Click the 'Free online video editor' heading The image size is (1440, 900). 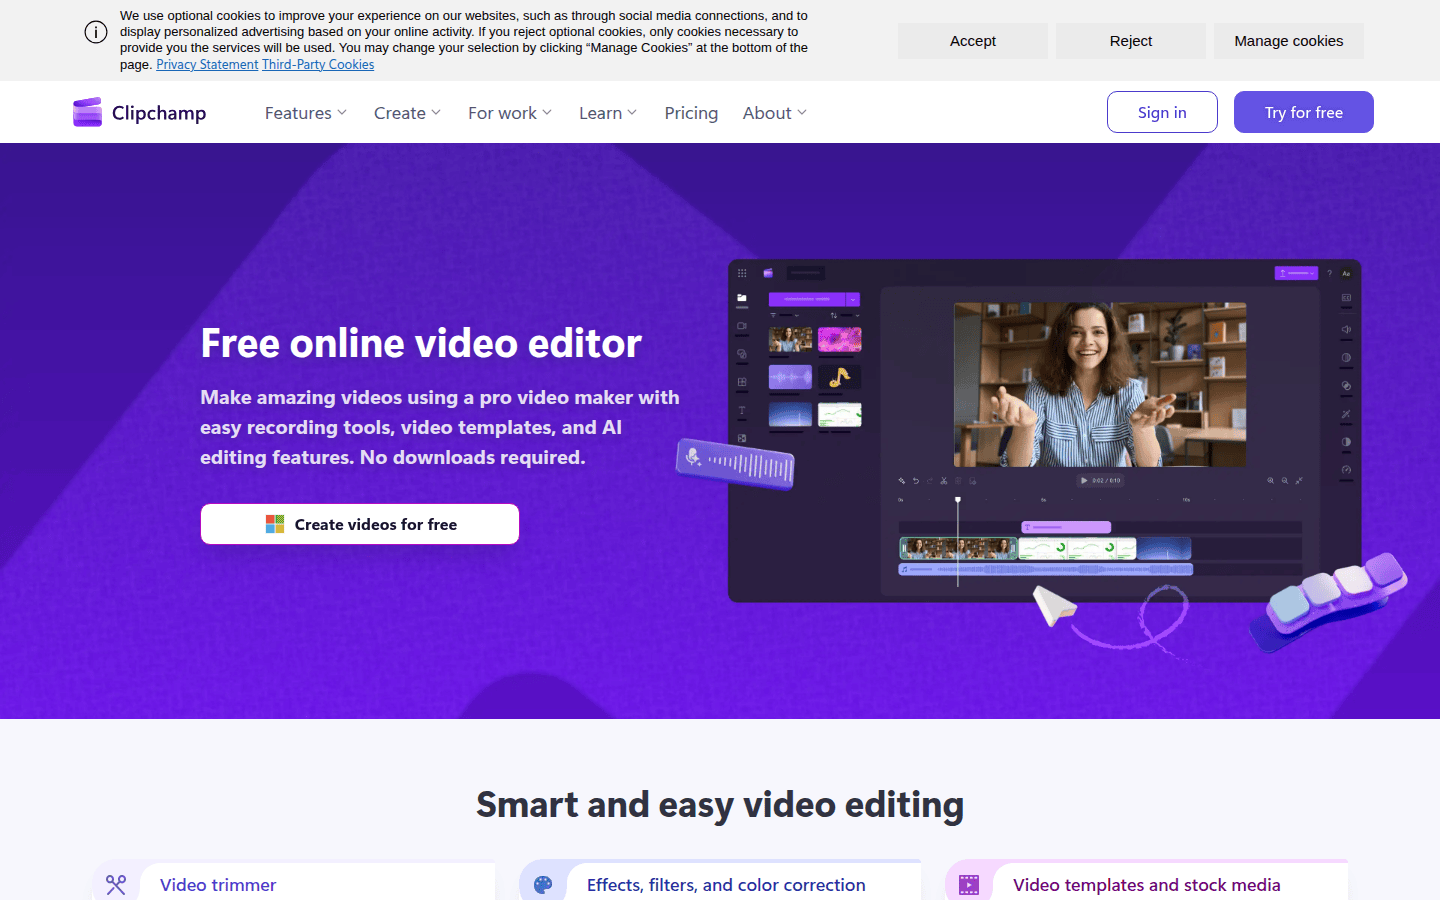[421, 343]
